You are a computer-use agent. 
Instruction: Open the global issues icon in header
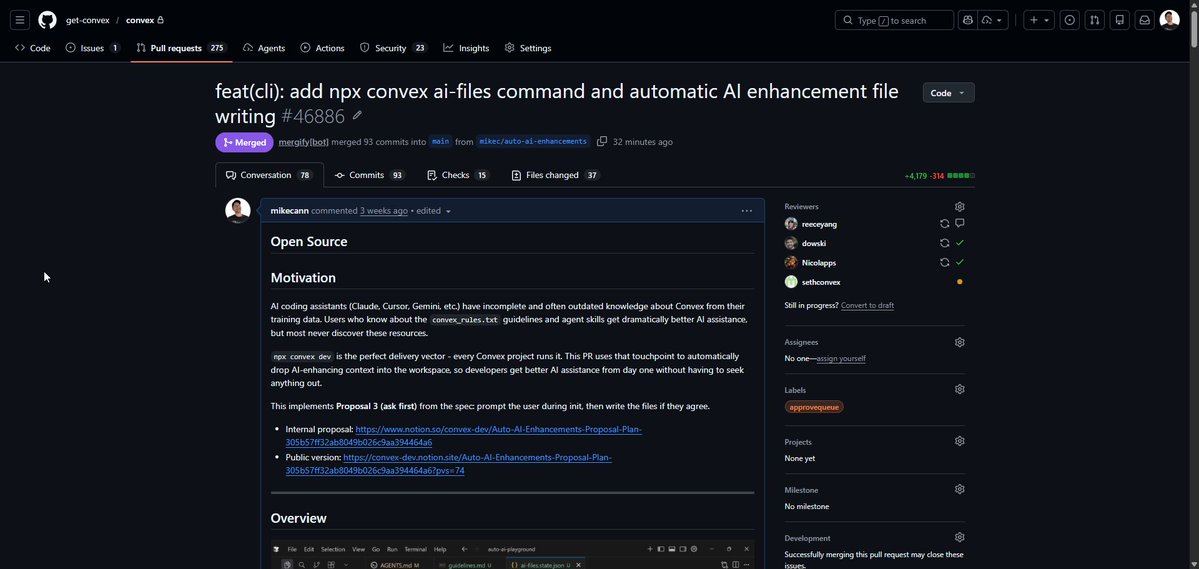[1070, 20]
